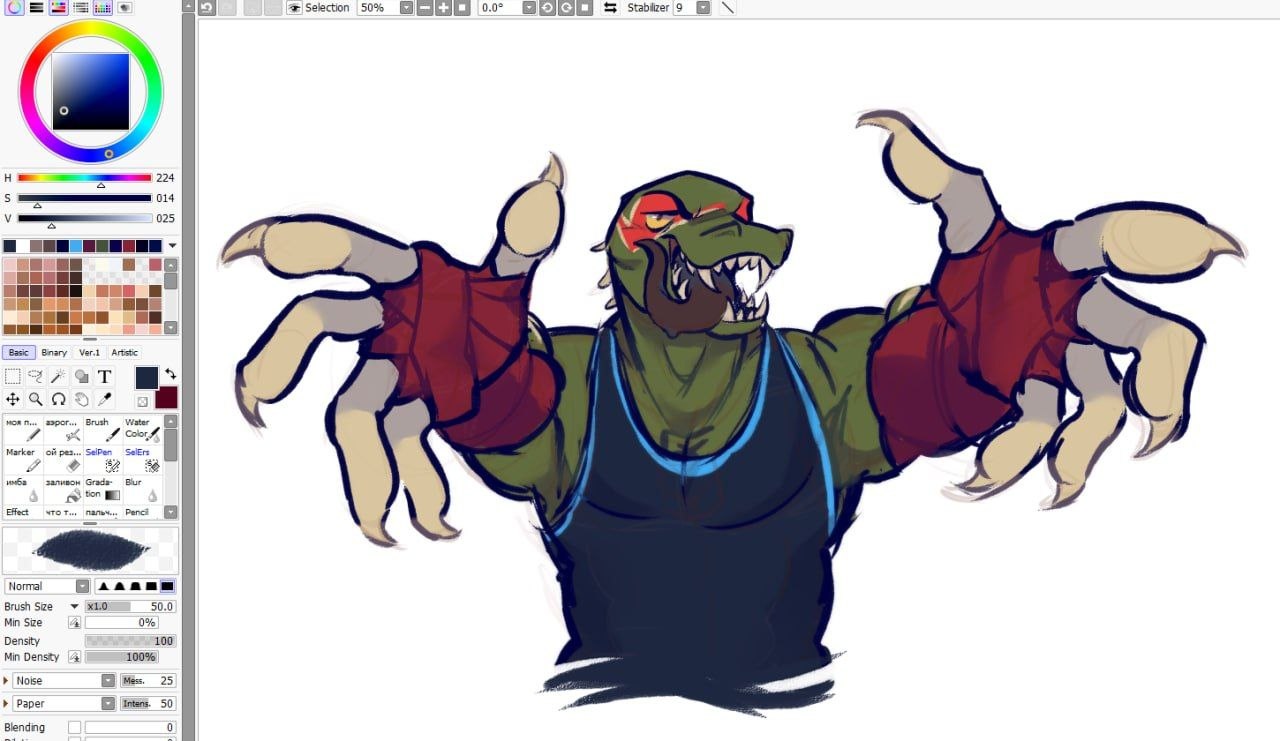This screenshot has width=1280, height=741.
Task: Choose the SelPen selection pen preset
Action: tap(103, 459)
